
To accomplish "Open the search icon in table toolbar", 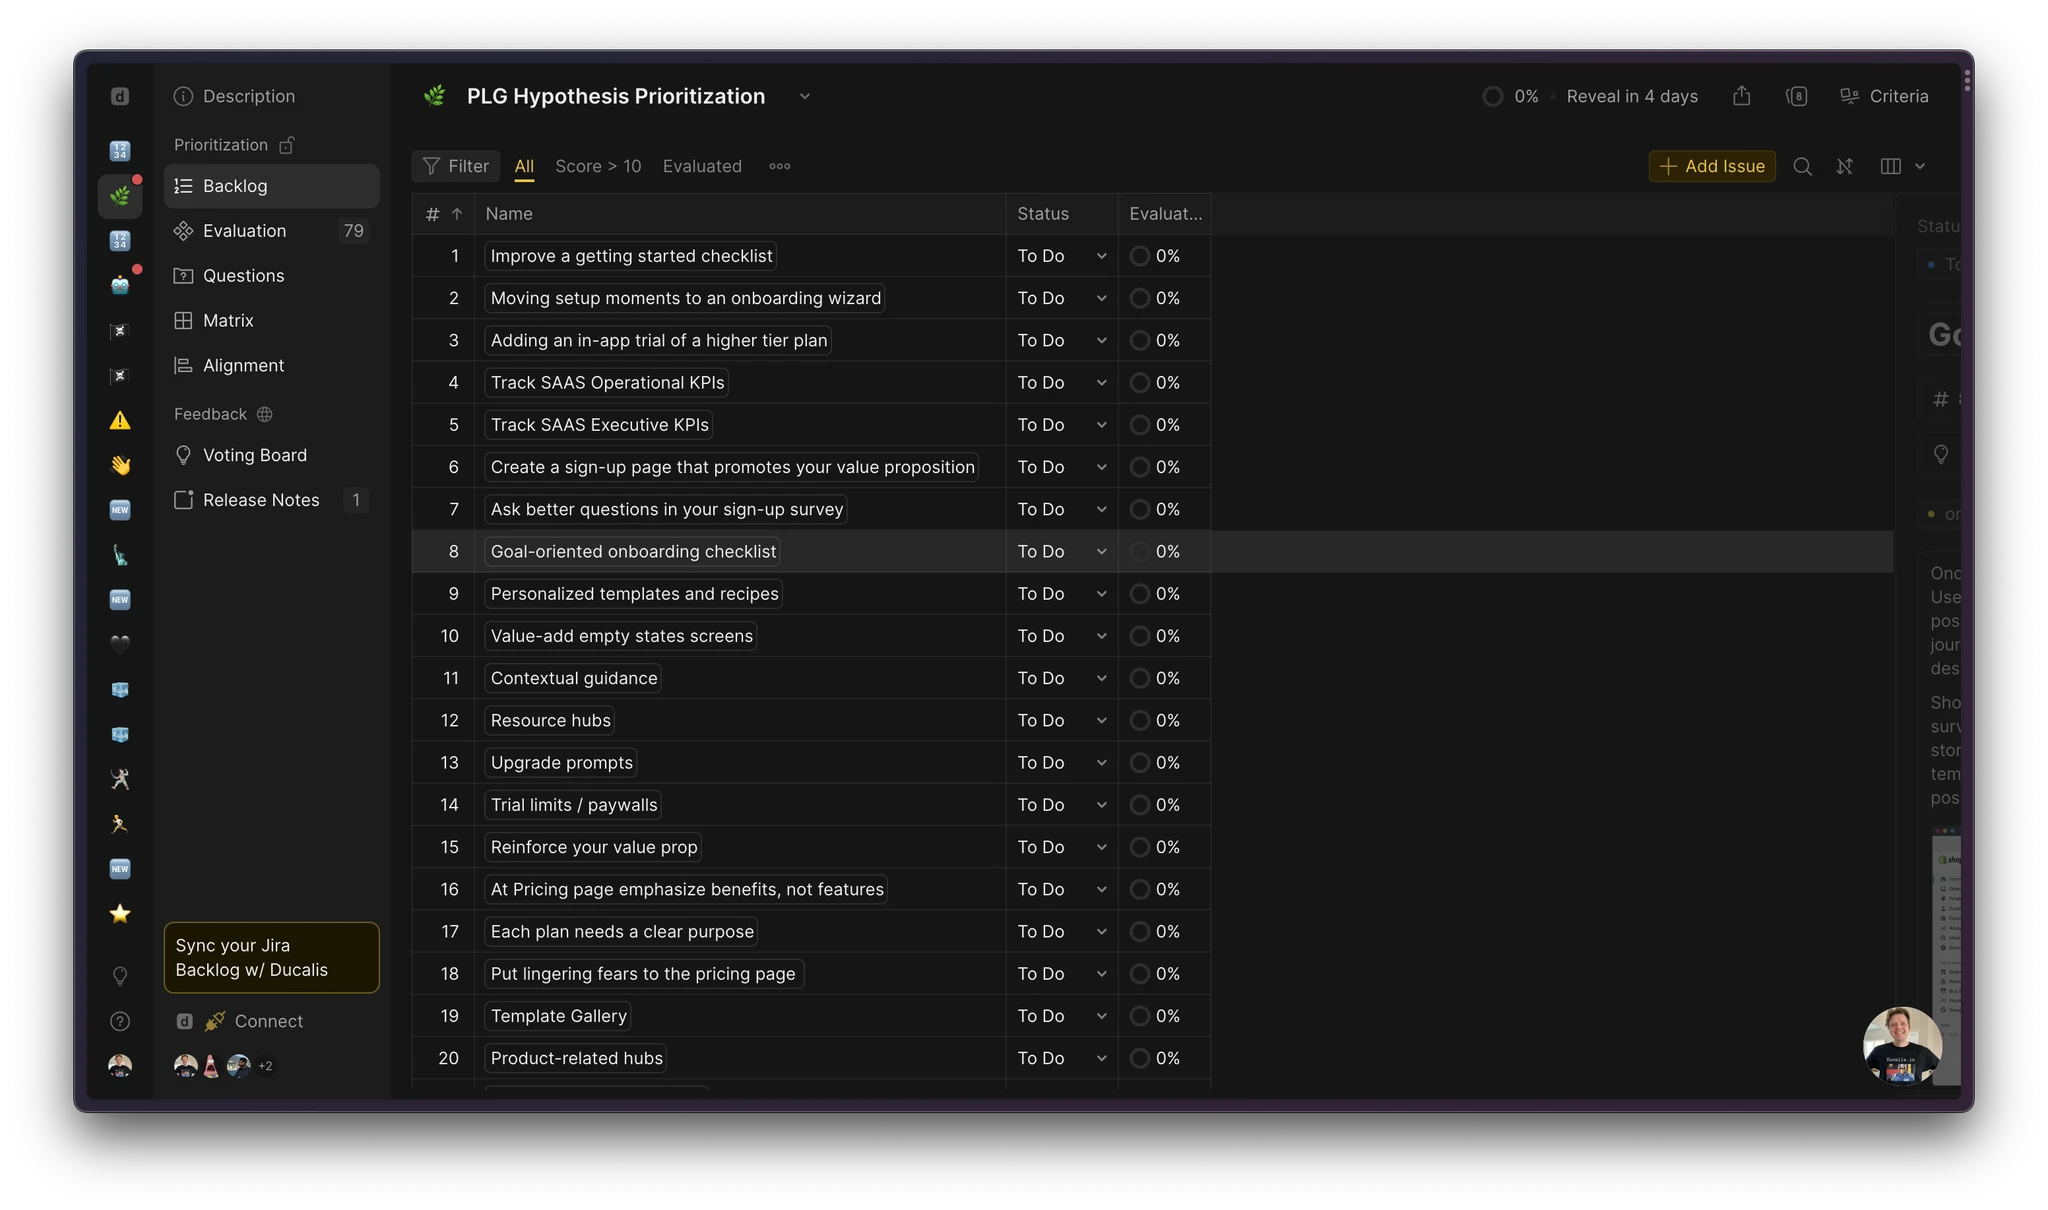I will tap(1802, 166).
